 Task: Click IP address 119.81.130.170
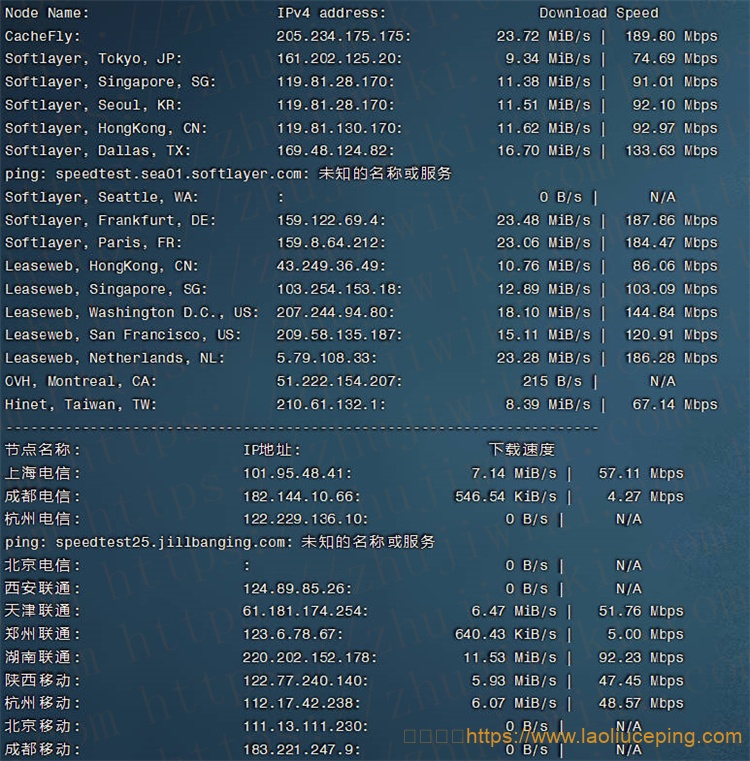[x=339, y=129]
